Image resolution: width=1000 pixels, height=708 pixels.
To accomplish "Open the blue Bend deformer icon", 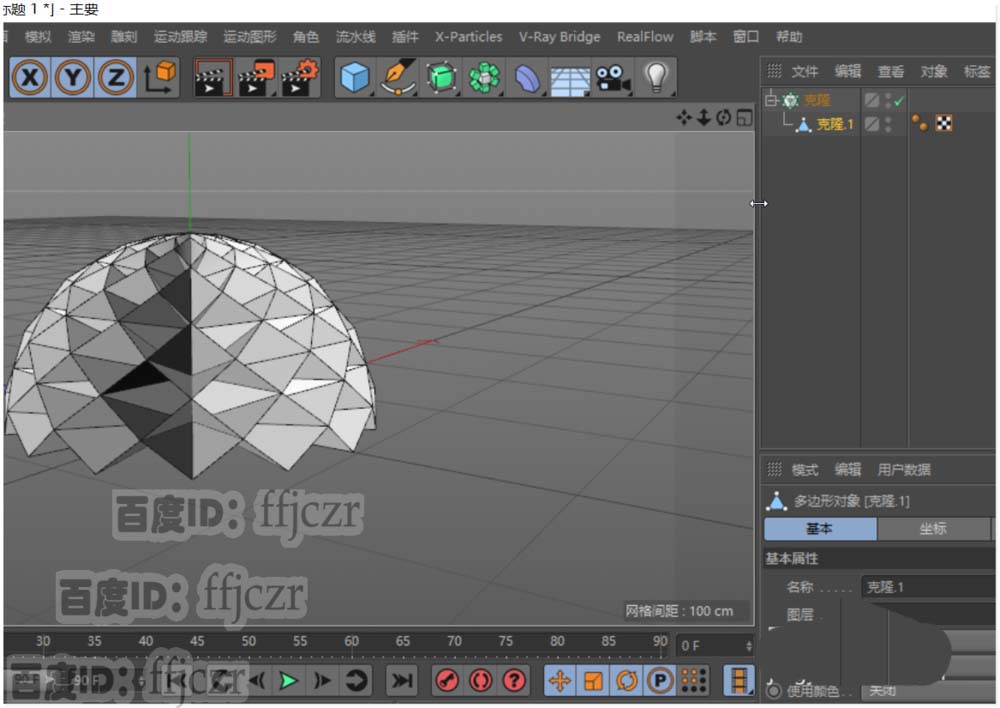I will (527, 78).
